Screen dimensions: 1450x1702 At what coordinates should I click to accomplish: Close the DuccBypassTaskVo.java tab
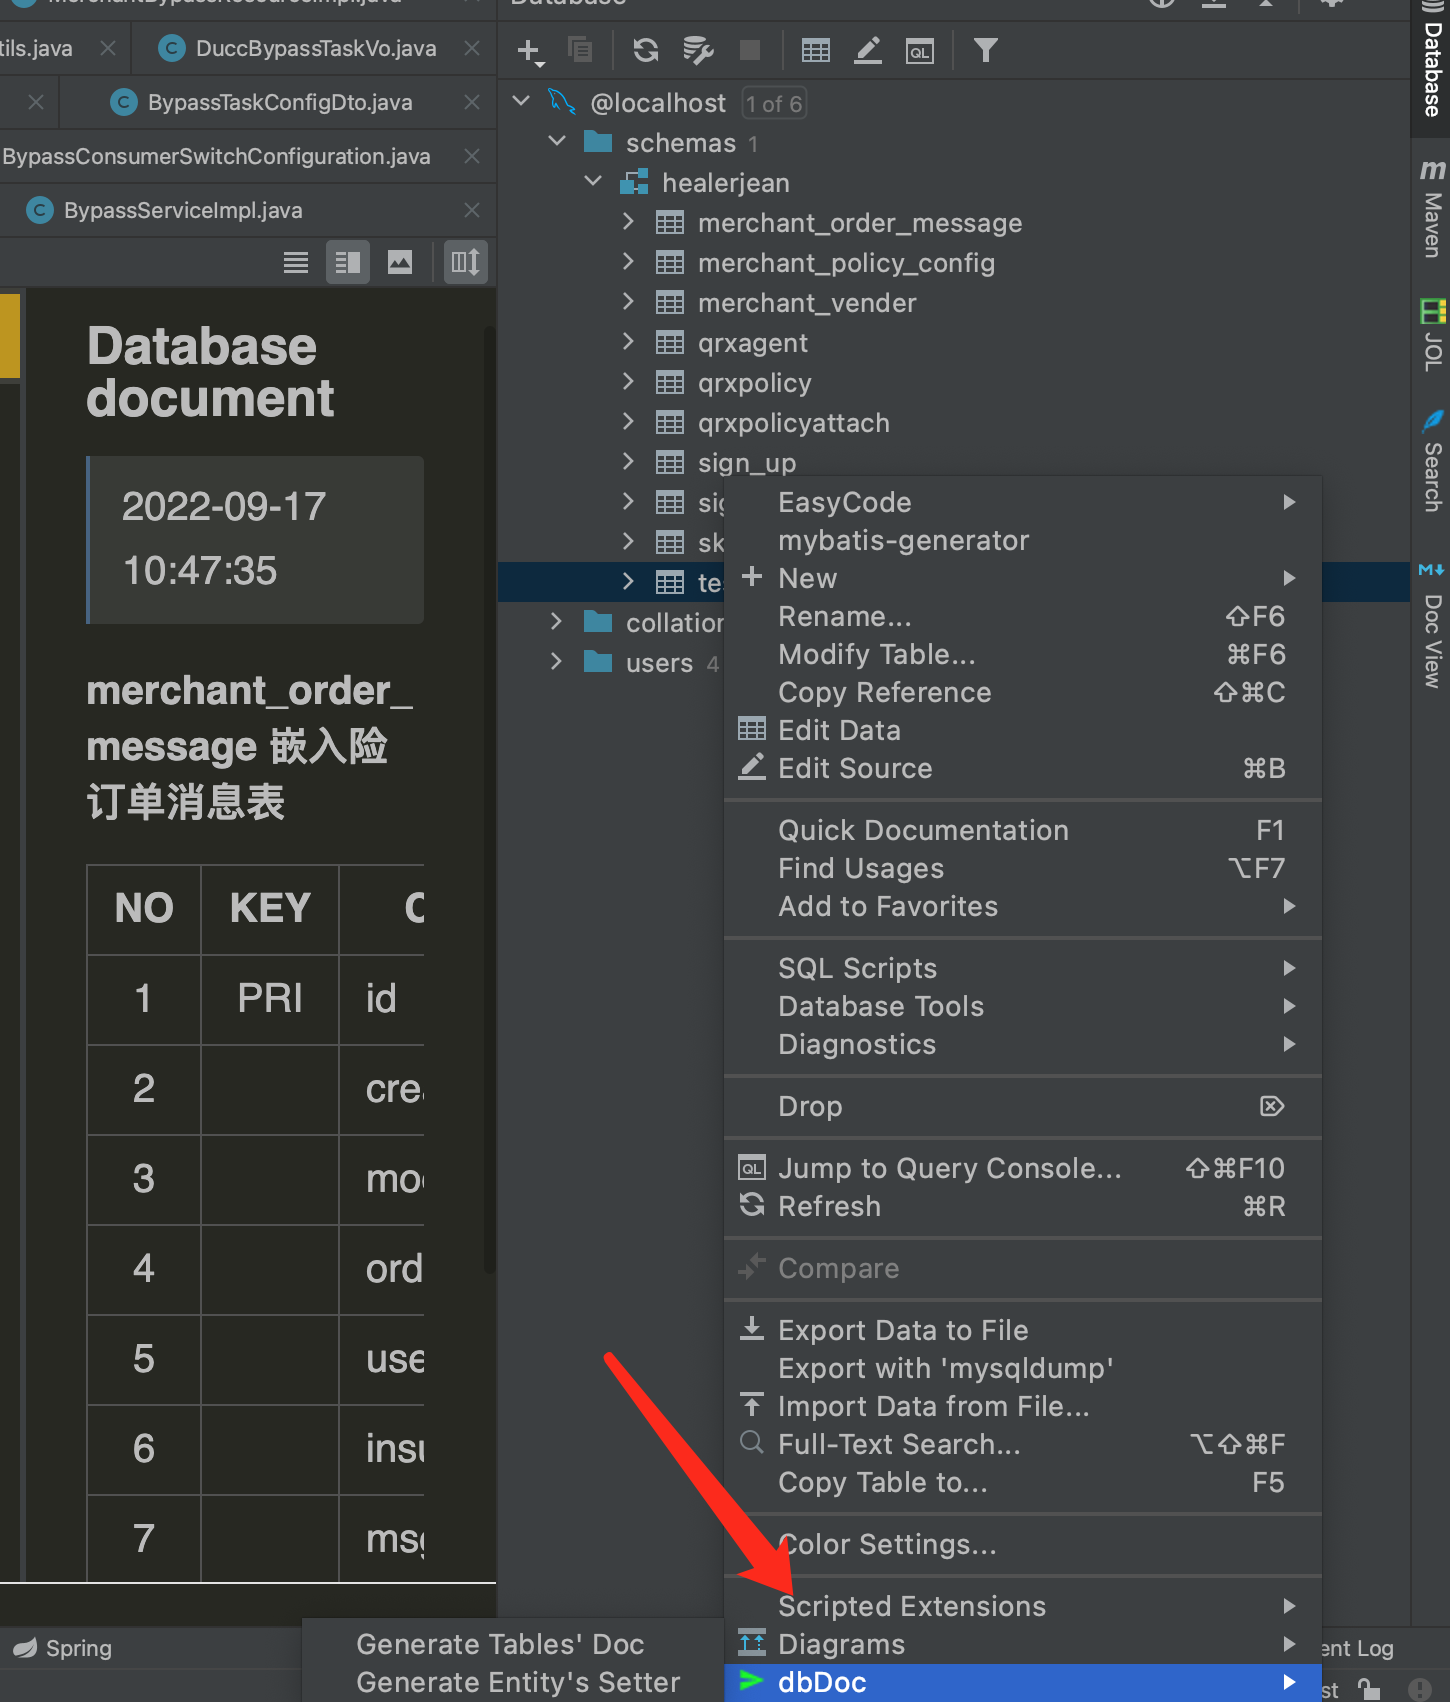[x=472, y=48]
